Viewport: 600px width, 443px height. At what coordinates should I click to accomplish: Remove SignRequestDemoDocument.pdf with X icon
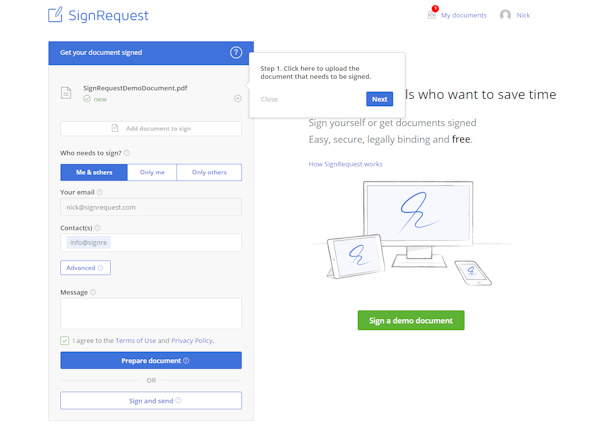[x=237, y=99]
